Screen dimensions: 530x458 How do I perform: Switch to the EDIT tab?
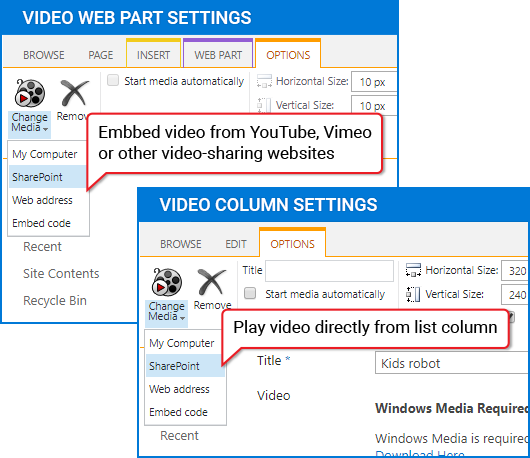236,244
